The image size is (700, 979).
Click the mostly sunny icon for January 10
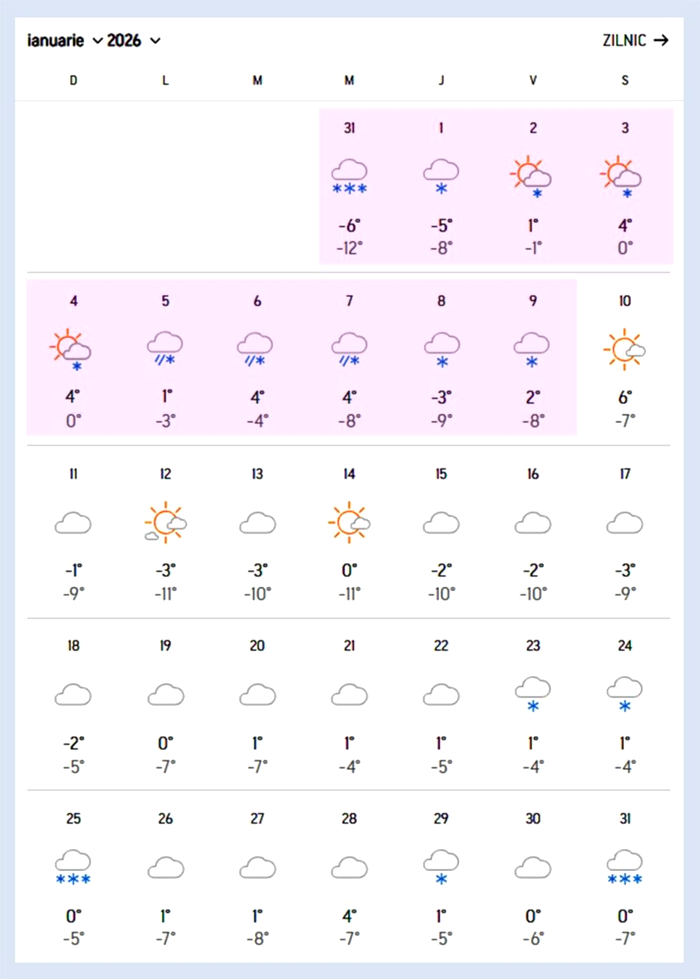point(625,349)
